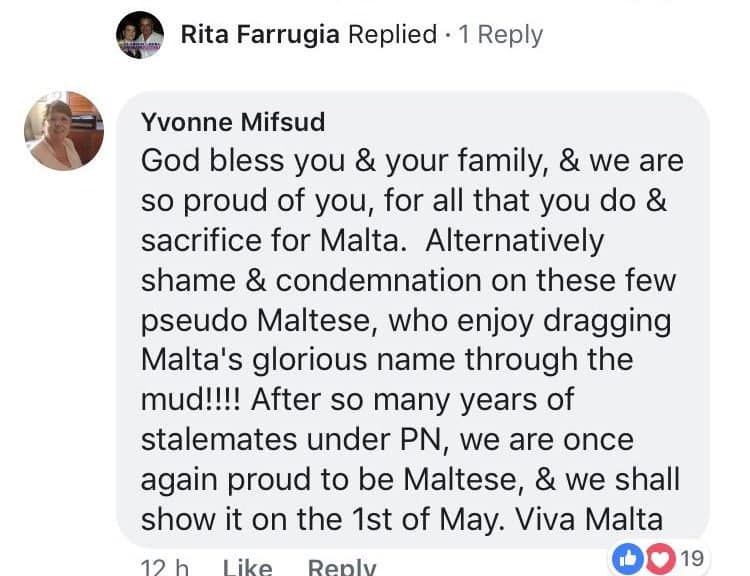Image resolution: width=750 pixels, height=576 pixels.
Task: Click the 'Replied' label beside Rita Farrugia
Action: coord(392,35)
